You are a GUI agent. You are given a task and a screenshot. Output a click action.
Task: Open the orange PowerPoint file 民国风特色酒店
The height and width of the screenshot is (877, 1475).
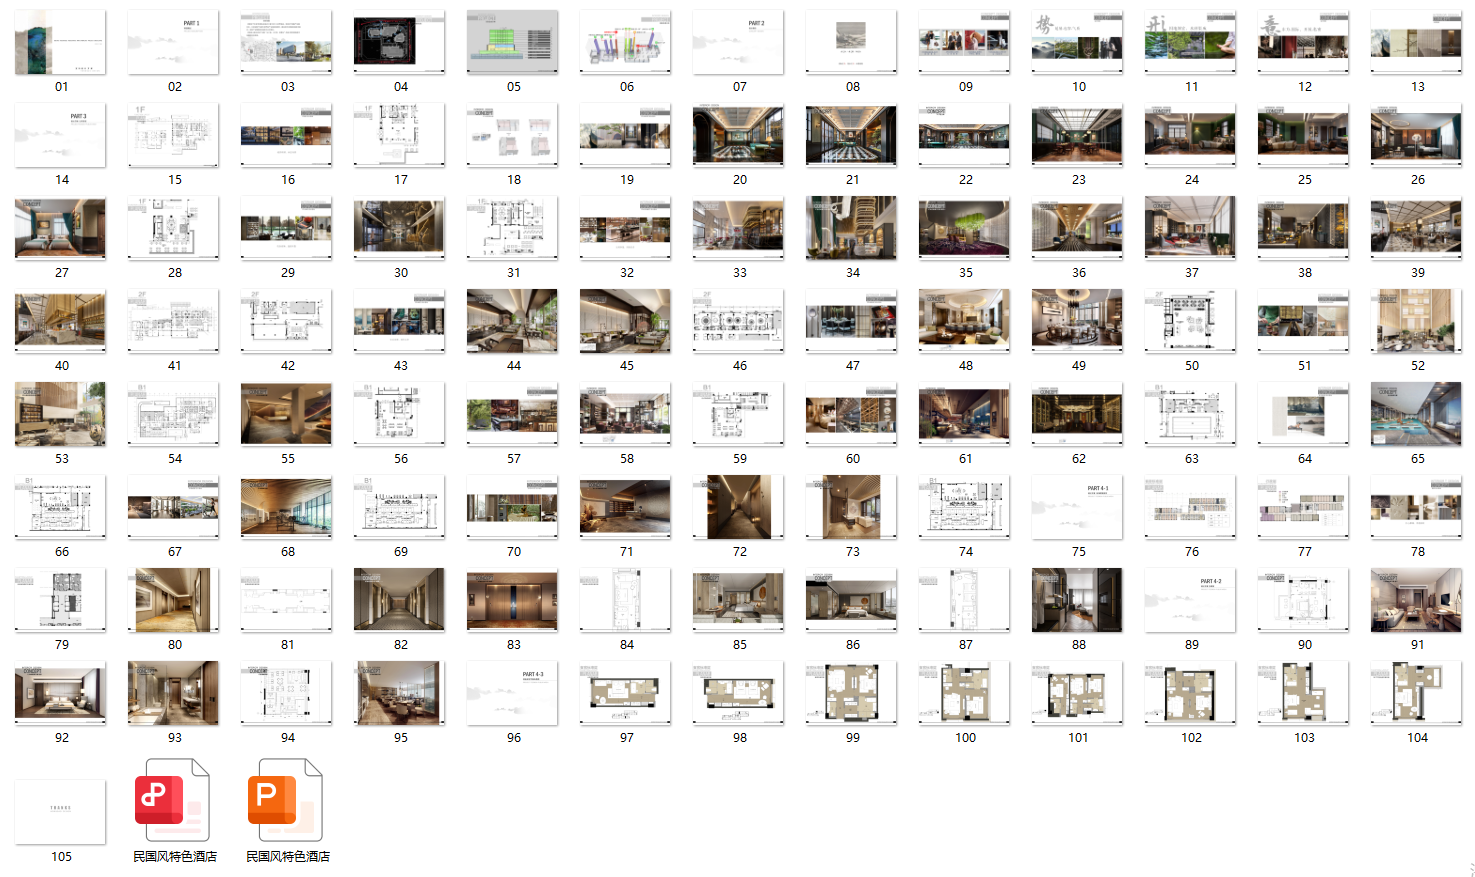(286, 801)
